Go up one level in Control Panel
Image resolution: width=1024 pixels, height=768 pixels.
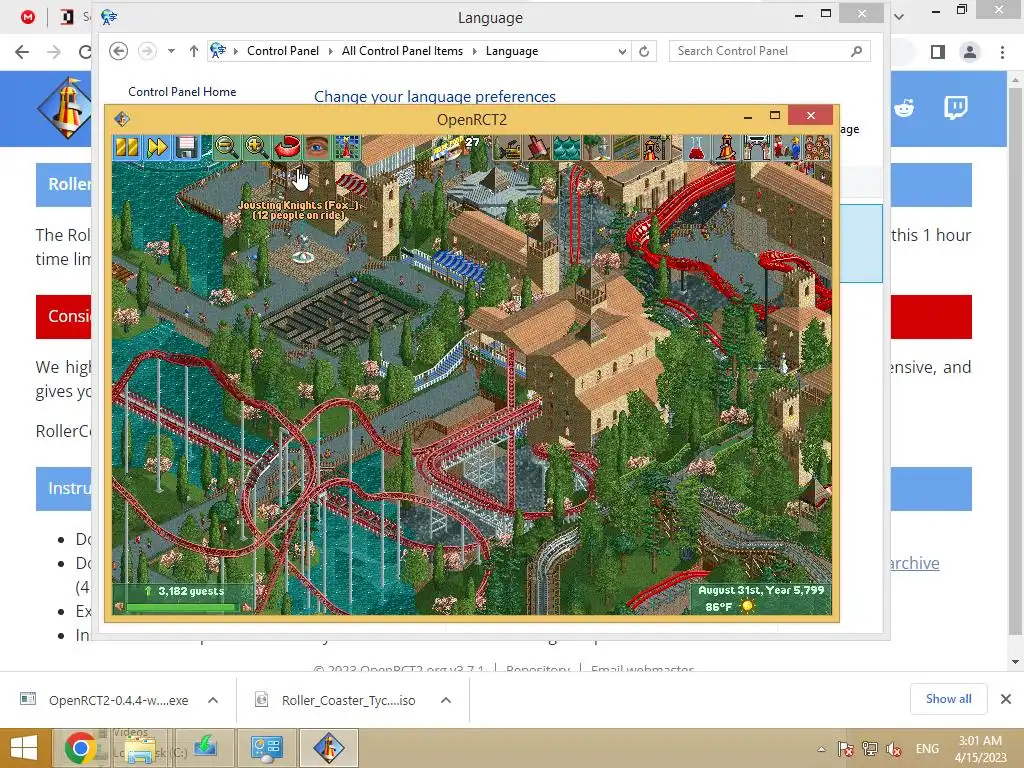click(x=194, y=51)
